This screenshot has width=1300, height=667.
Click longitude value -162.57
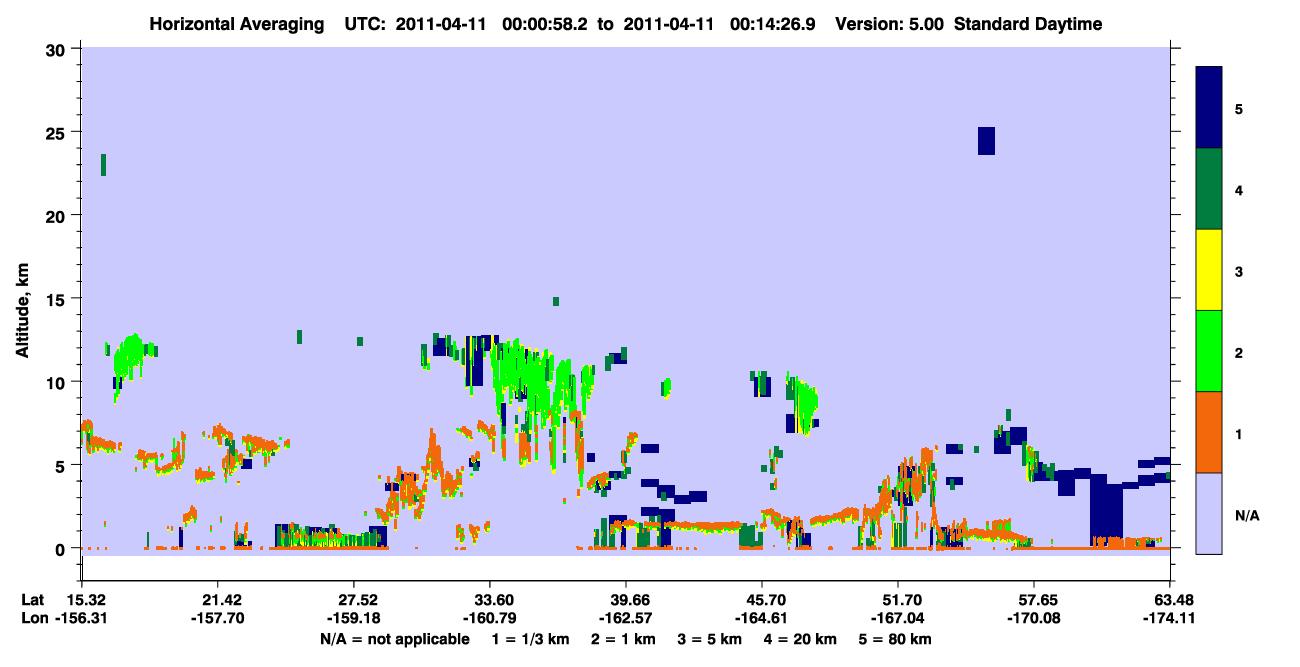point(625,618)
